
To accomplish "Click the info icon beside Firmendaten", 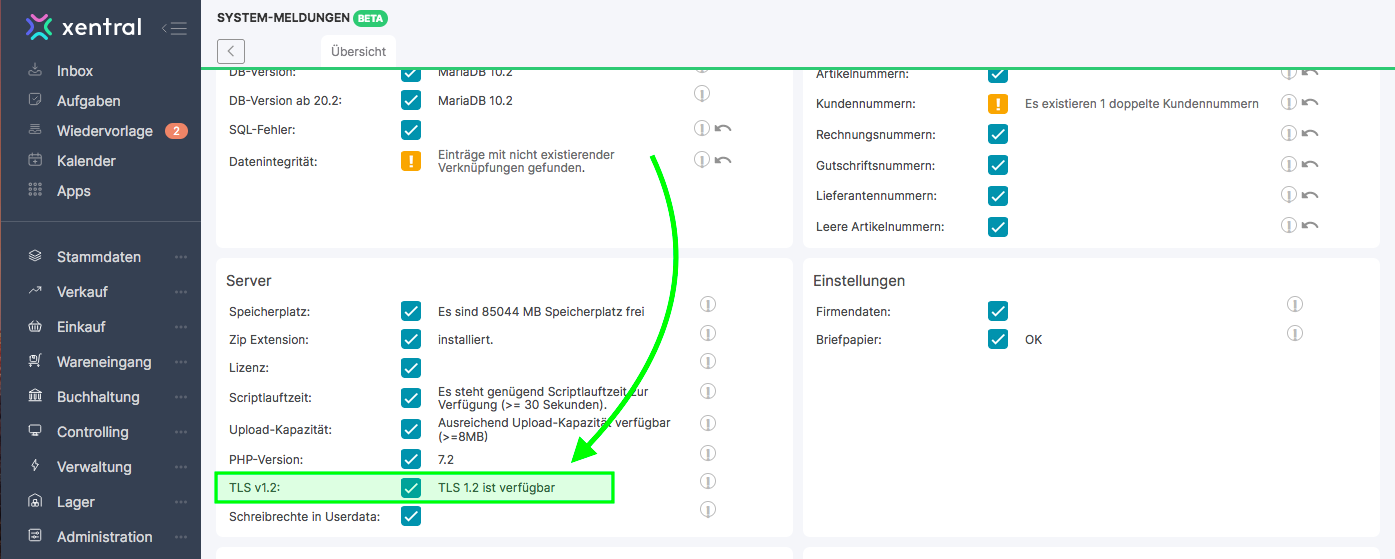I will tap(1295, 305).
